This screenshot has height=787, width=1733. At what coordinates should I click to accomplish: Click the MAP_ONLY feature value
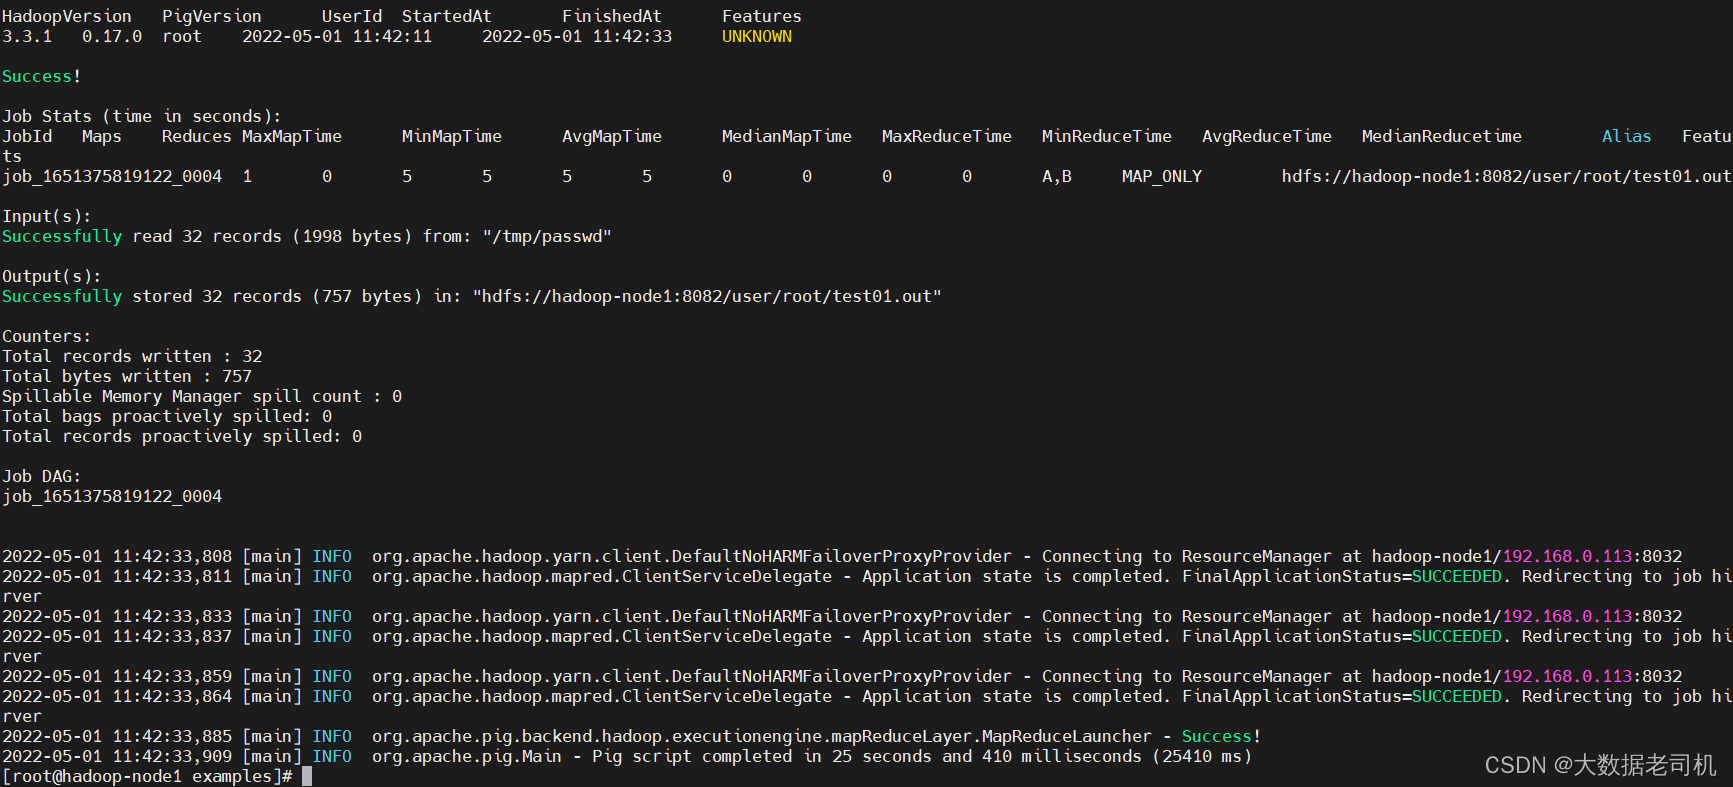1162,176
